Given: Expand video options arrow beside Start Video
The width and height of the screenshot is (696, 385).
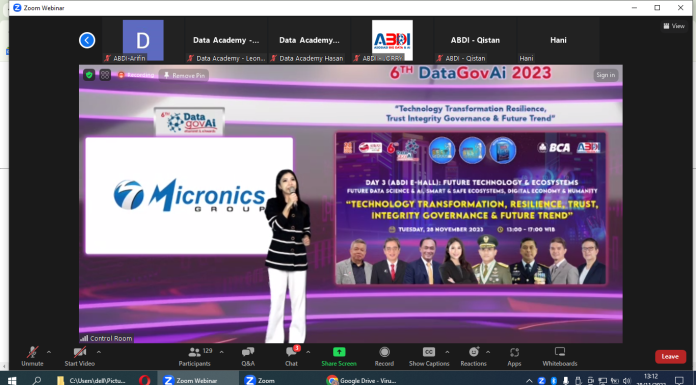Looking at the screenshot, I should 99,352.
